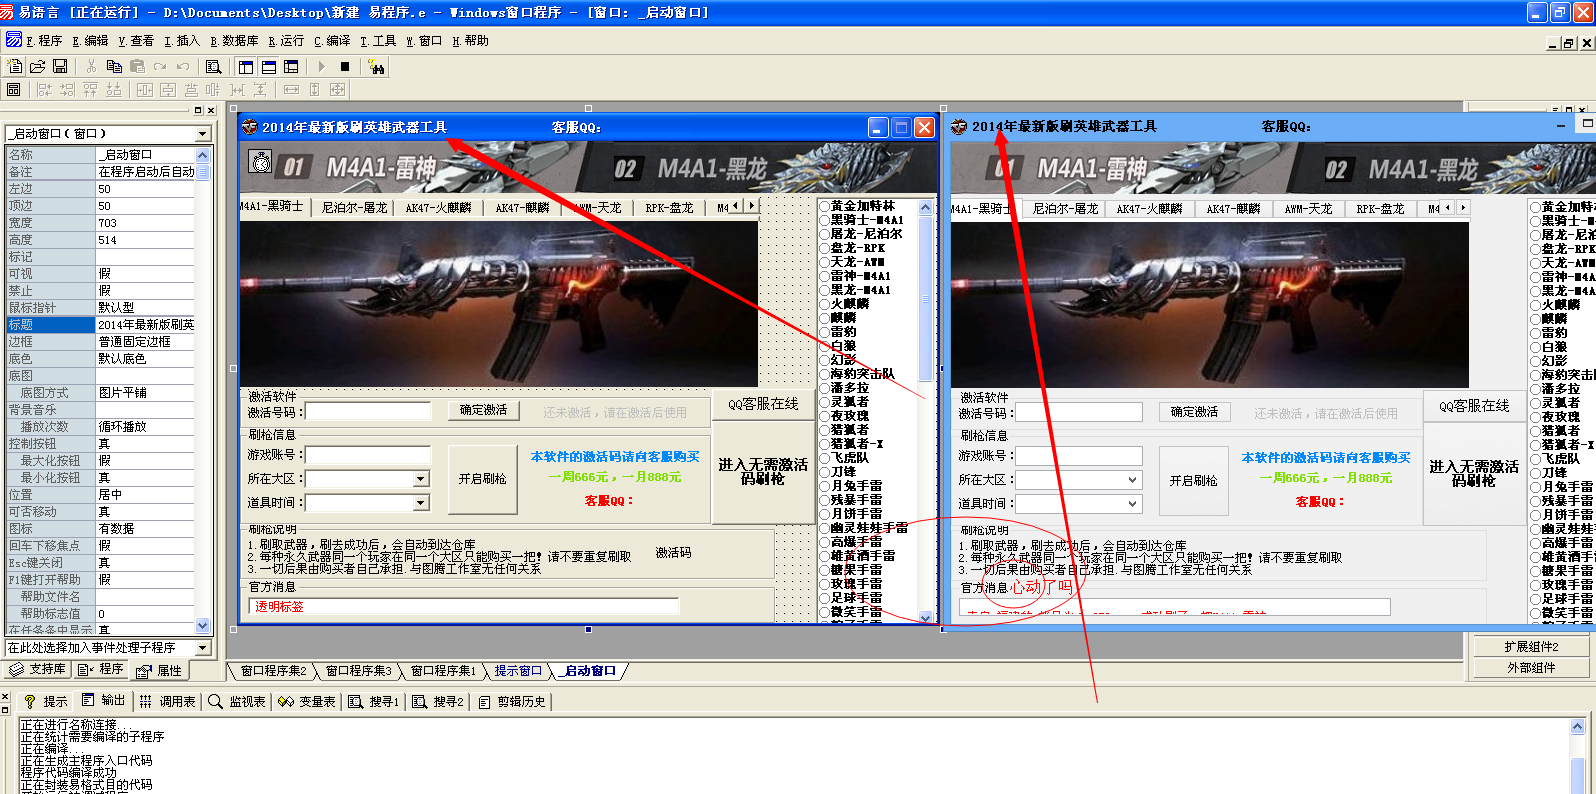Open a file via the folder icon
This screenshot has height=794, width=1596.
tap(38, 66)
